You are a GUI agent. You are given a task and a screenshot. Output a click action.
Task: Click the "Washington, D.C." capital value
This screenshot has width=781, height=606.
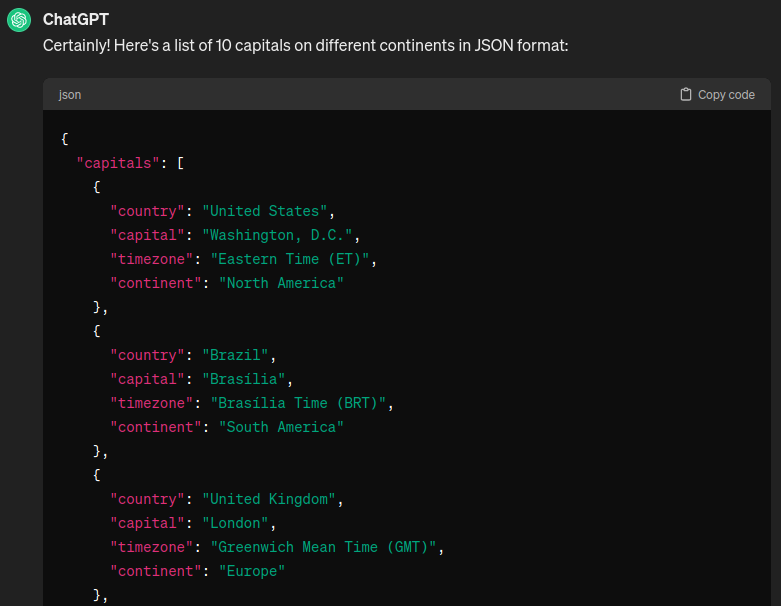[x=280, y=235]
